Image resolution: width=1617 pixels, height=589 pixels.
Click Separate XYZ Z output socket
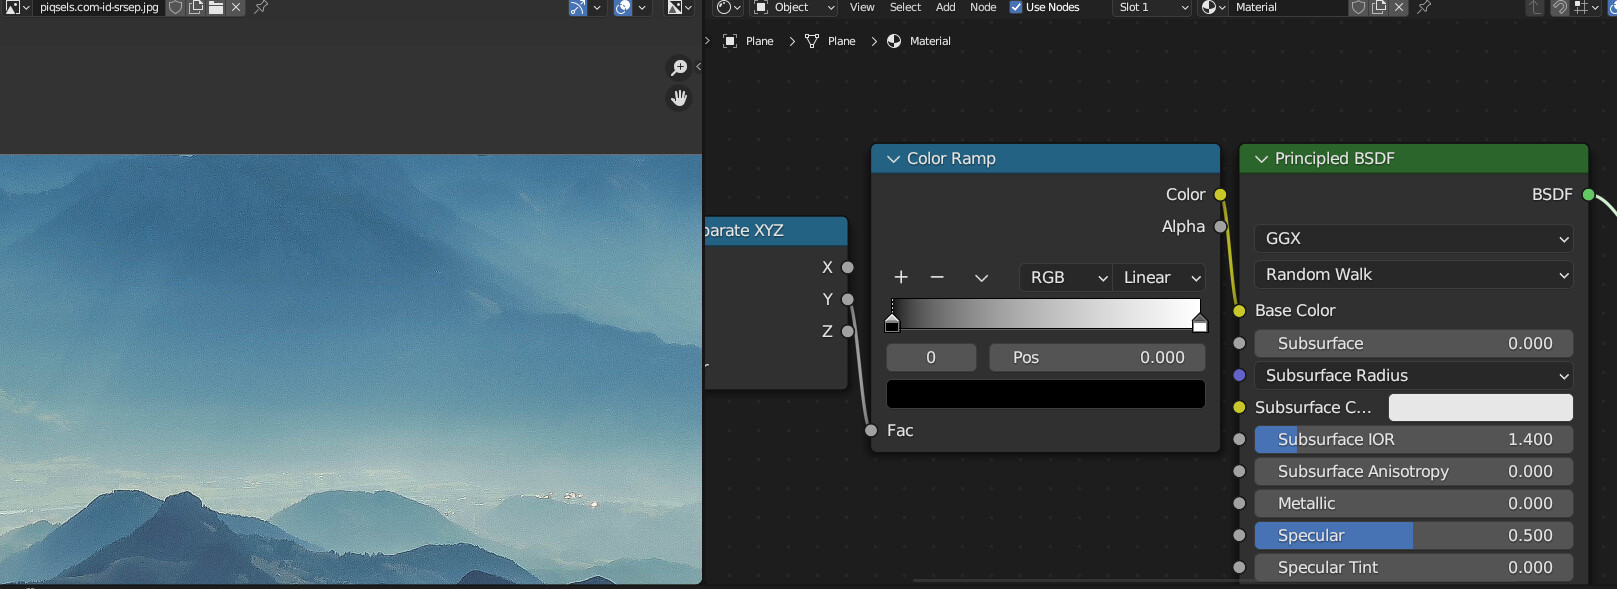848,331
